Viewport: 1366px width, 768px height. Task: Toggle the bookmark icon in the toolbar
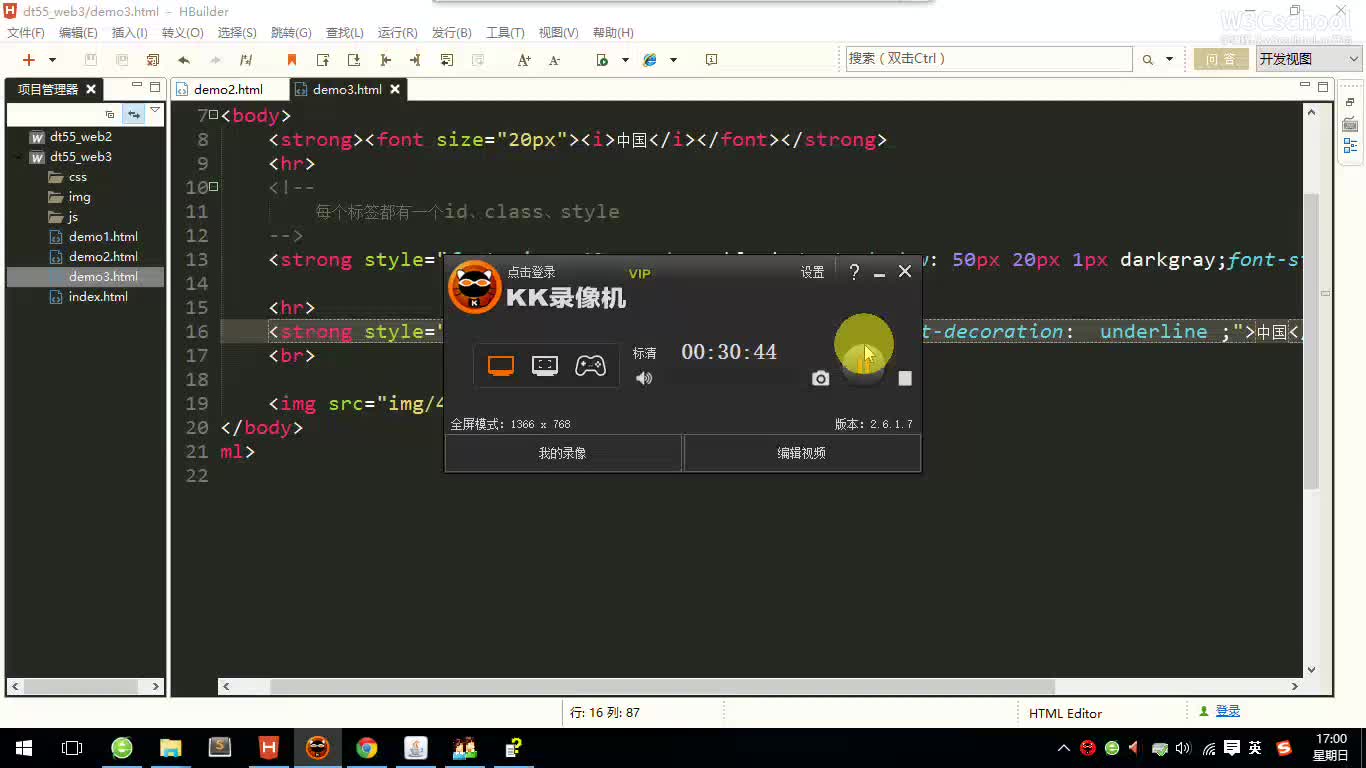pyautogui.click(x=292, y=60)
